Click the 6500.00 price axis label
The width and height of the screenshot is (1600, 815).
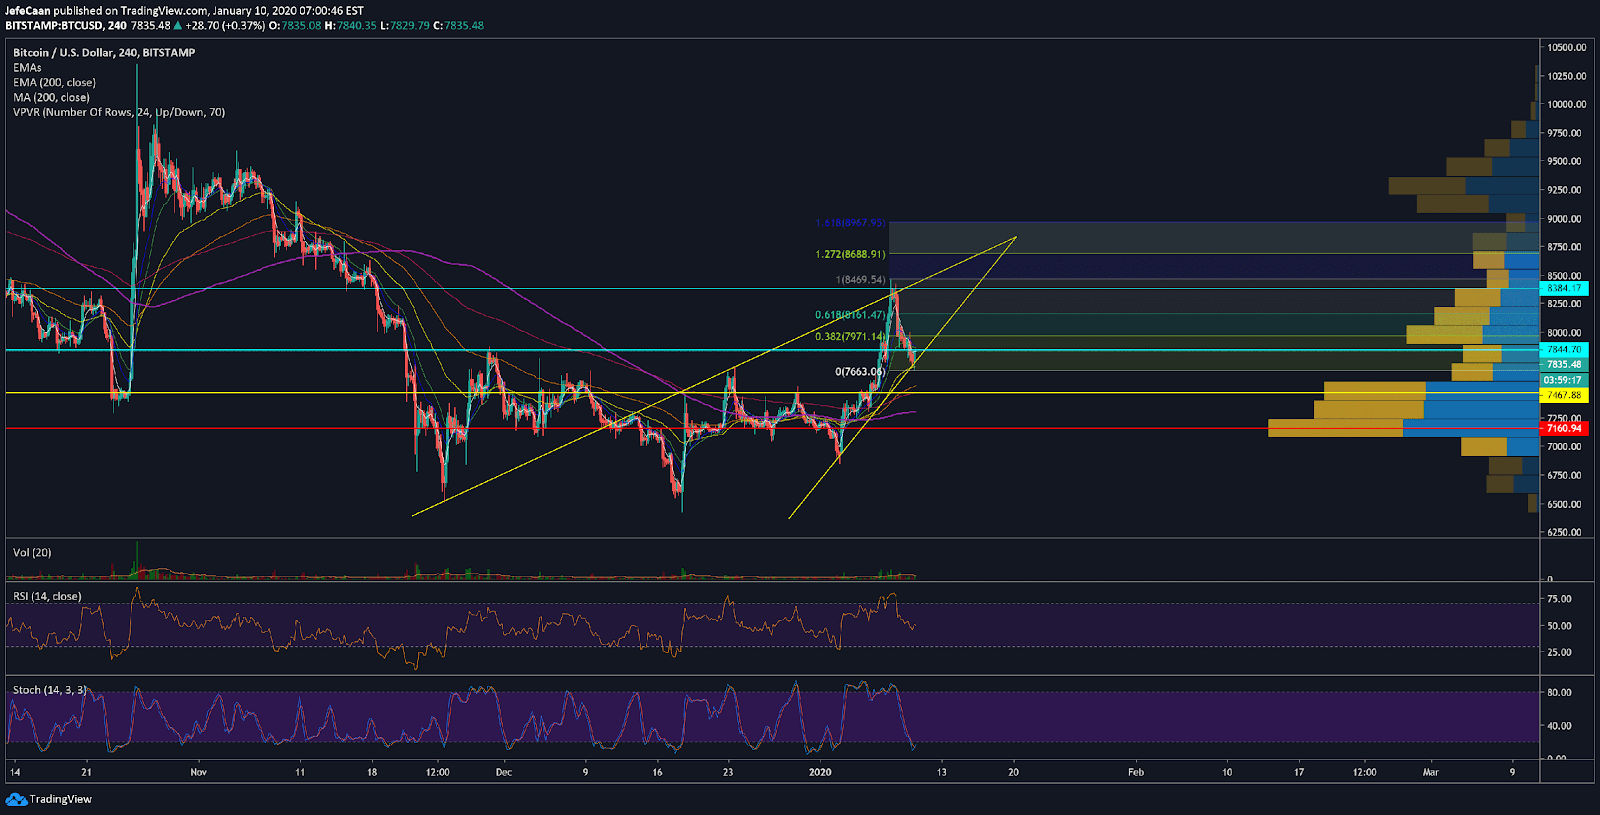point(1565,504)
